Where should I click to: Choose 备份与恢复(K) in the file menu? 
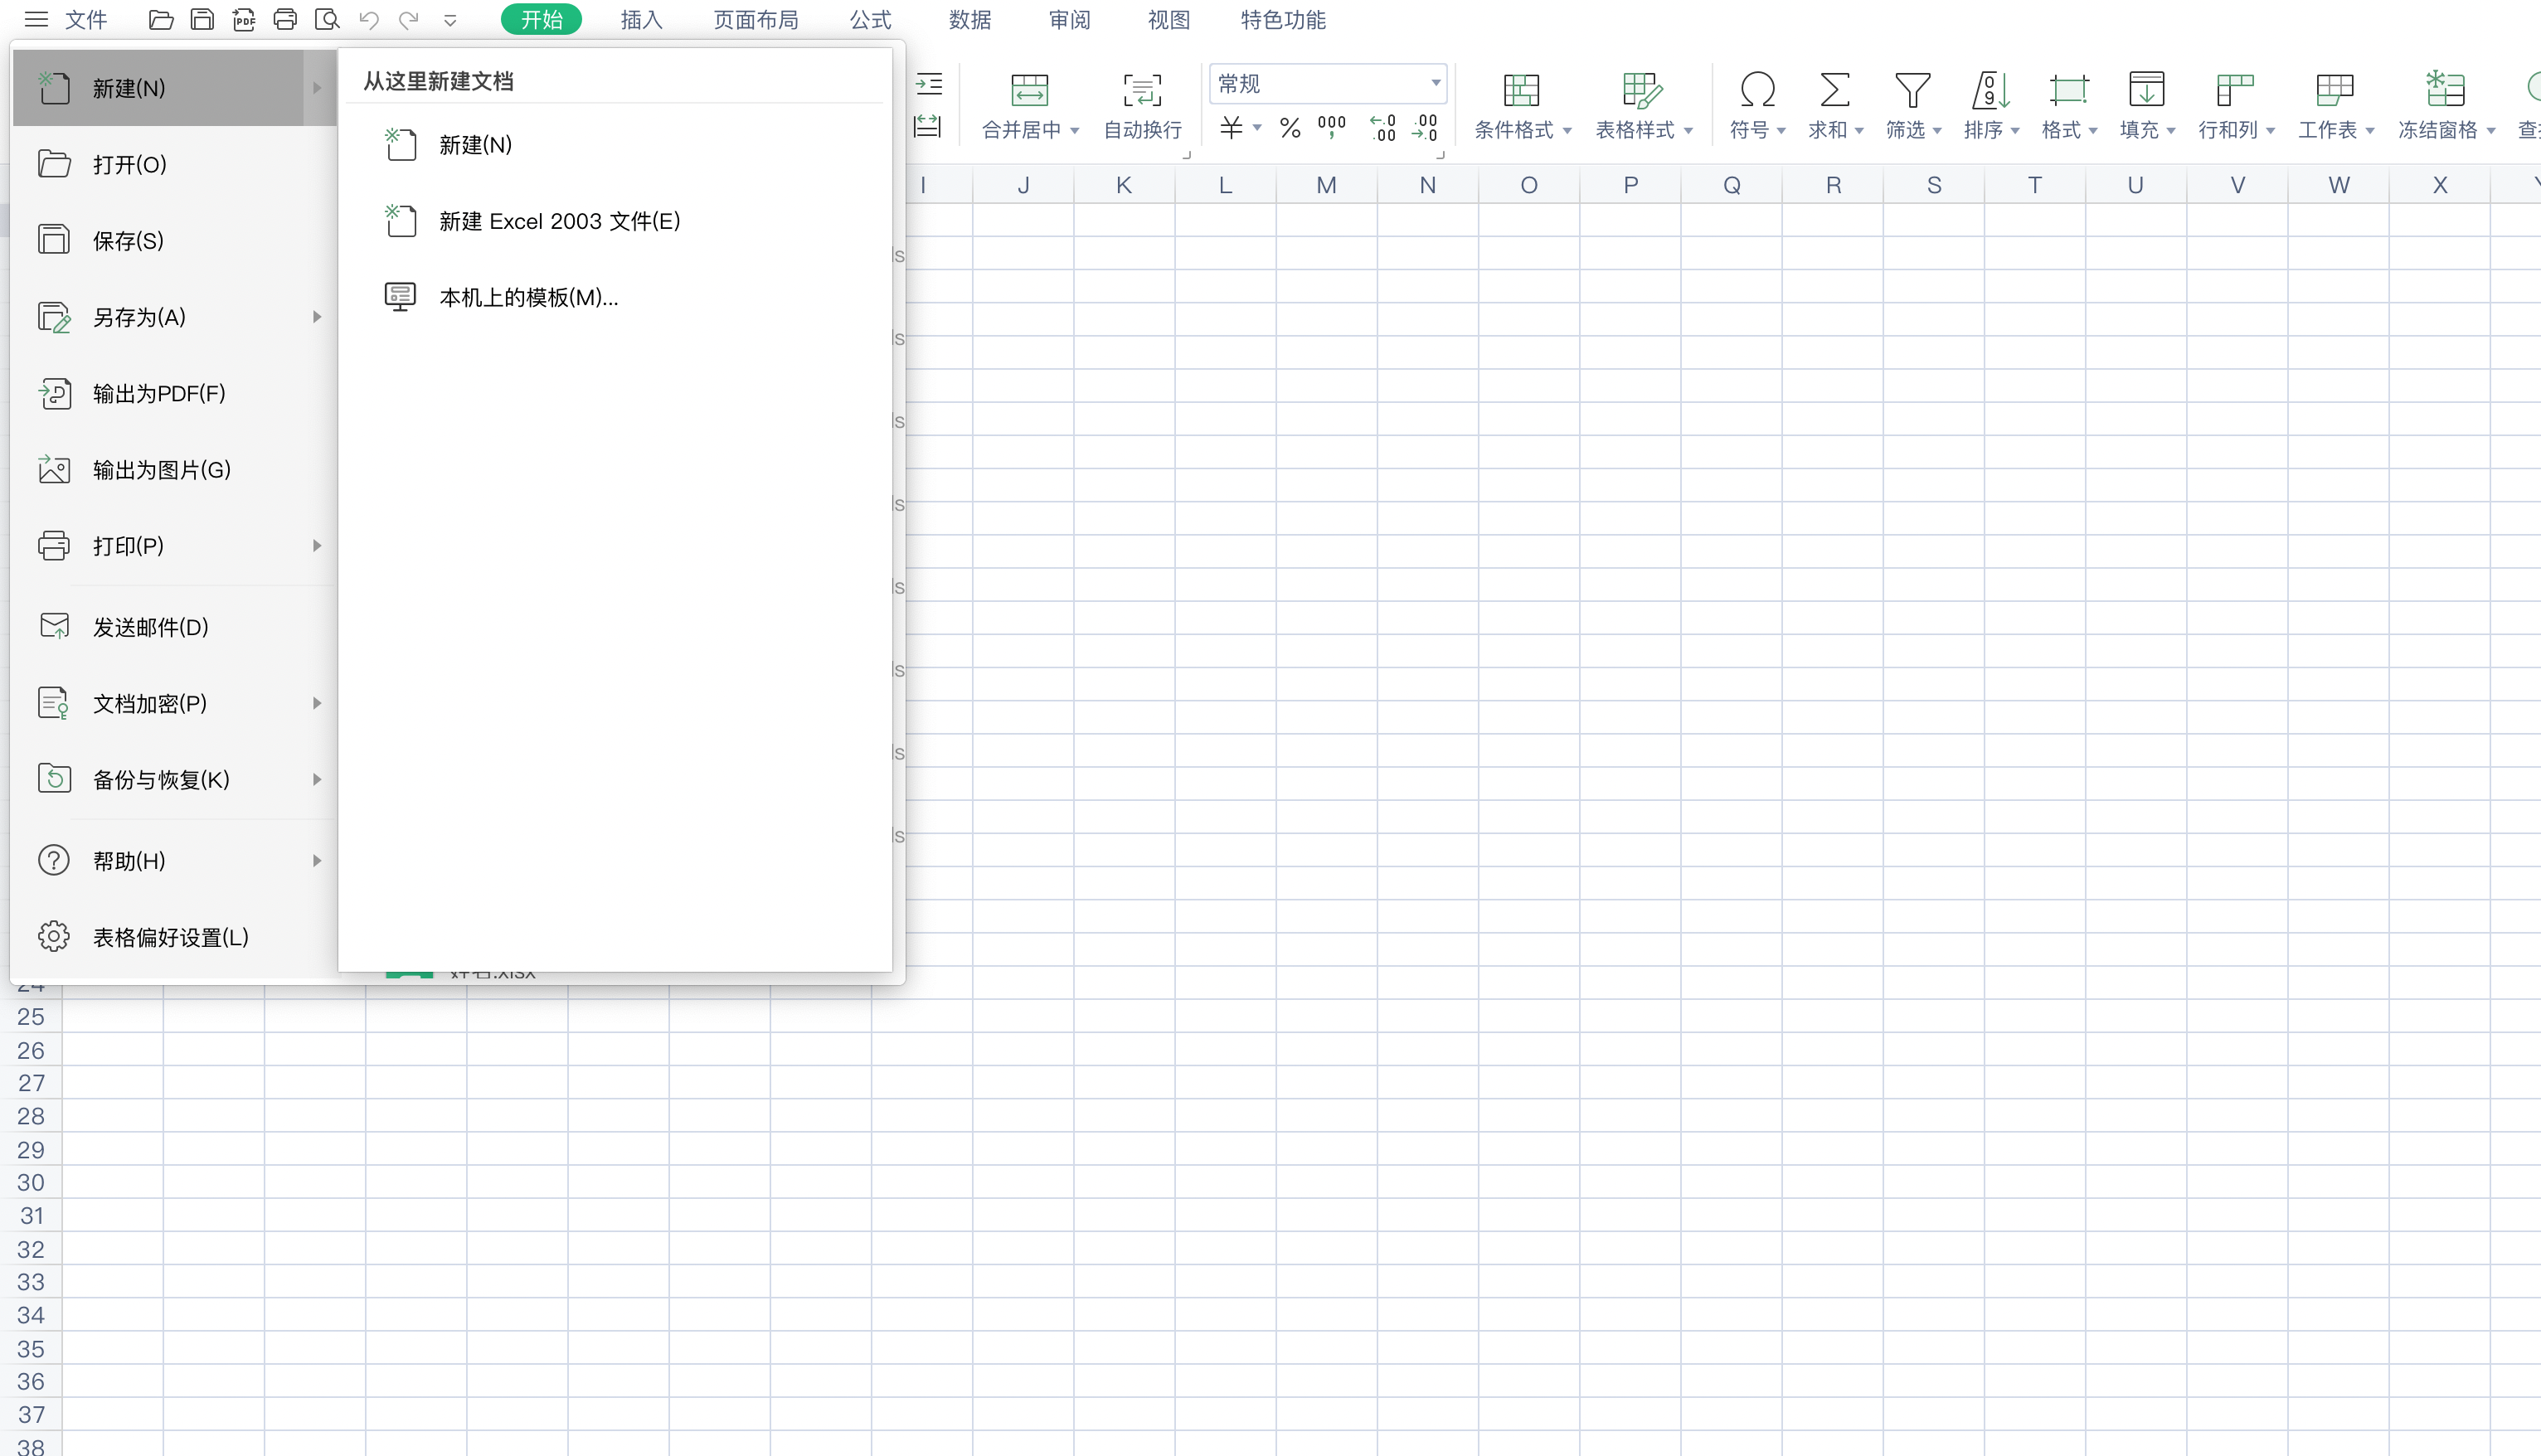pos(175,780)
